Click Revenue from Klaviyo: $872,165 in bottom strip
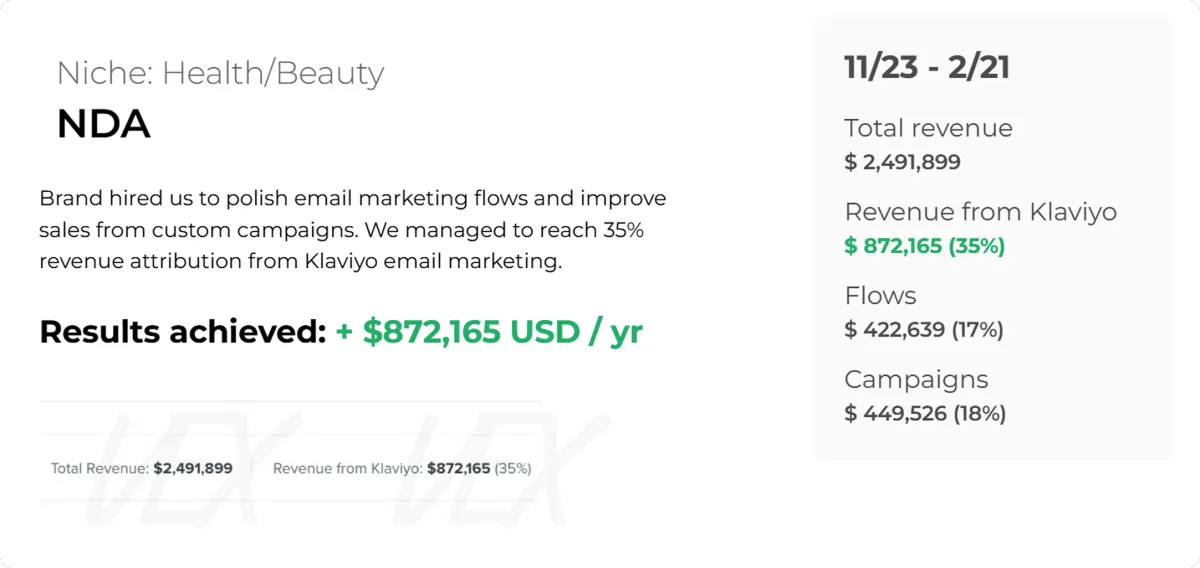Viewport: 1200px width, 568px height. click(382, 468)
